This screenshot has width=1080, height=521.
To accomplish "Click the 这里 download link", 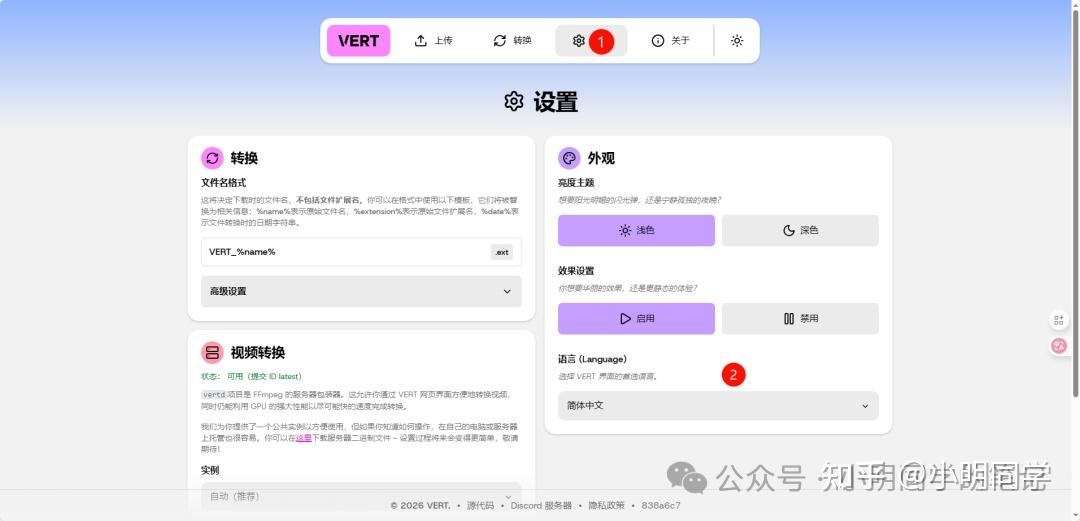I will pos(304,437).
